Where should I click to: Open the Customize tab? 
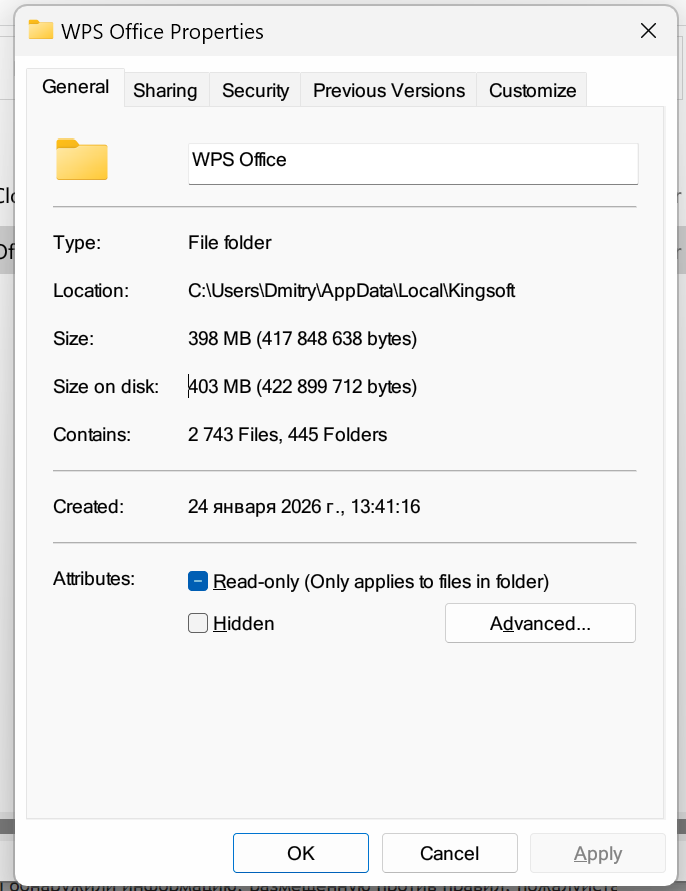coord(533,90)
